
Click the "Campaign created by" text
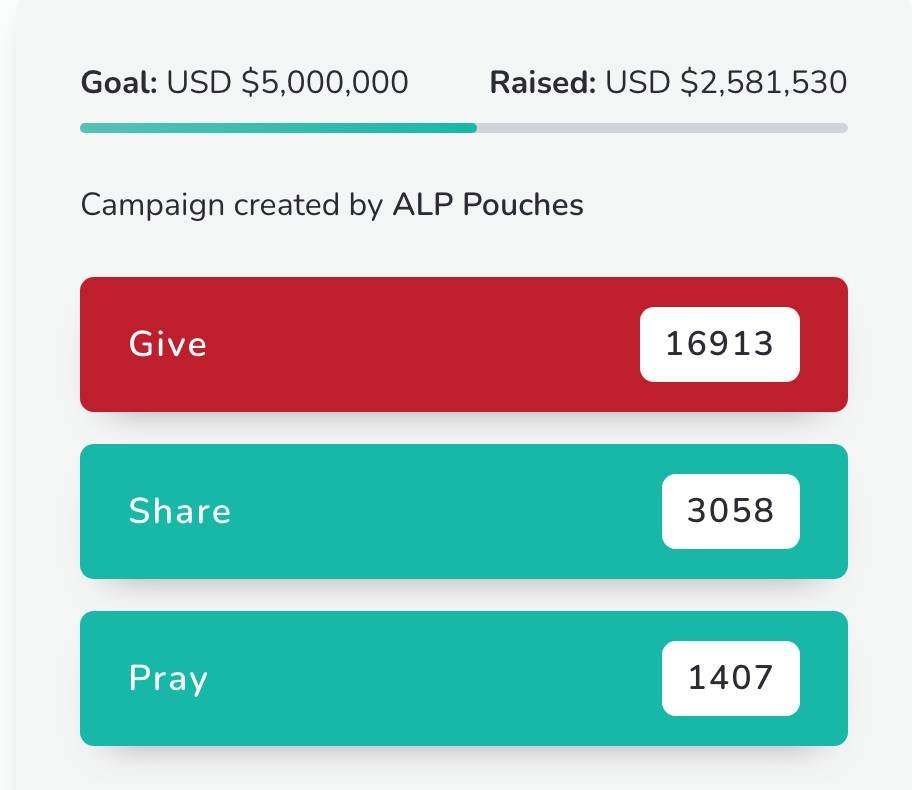(231, 205)
